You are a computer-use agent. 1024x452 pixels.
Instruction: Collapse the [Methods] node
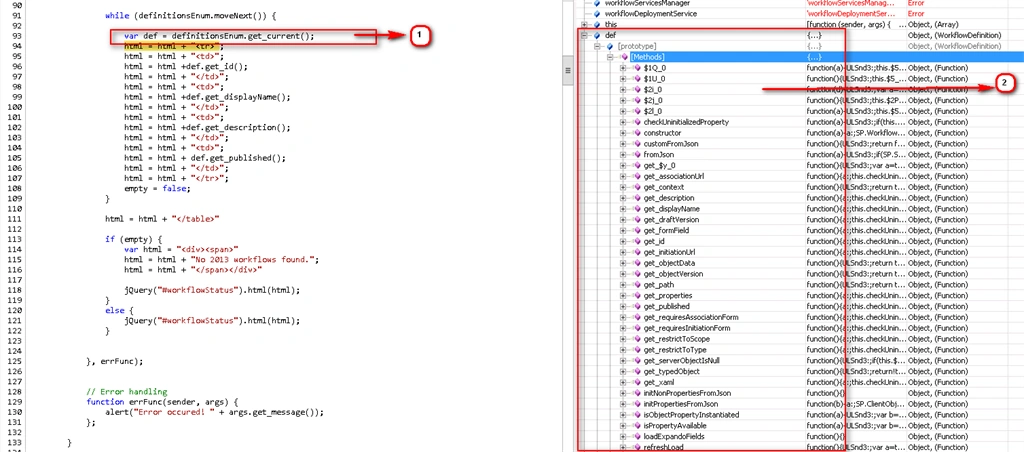610,57
